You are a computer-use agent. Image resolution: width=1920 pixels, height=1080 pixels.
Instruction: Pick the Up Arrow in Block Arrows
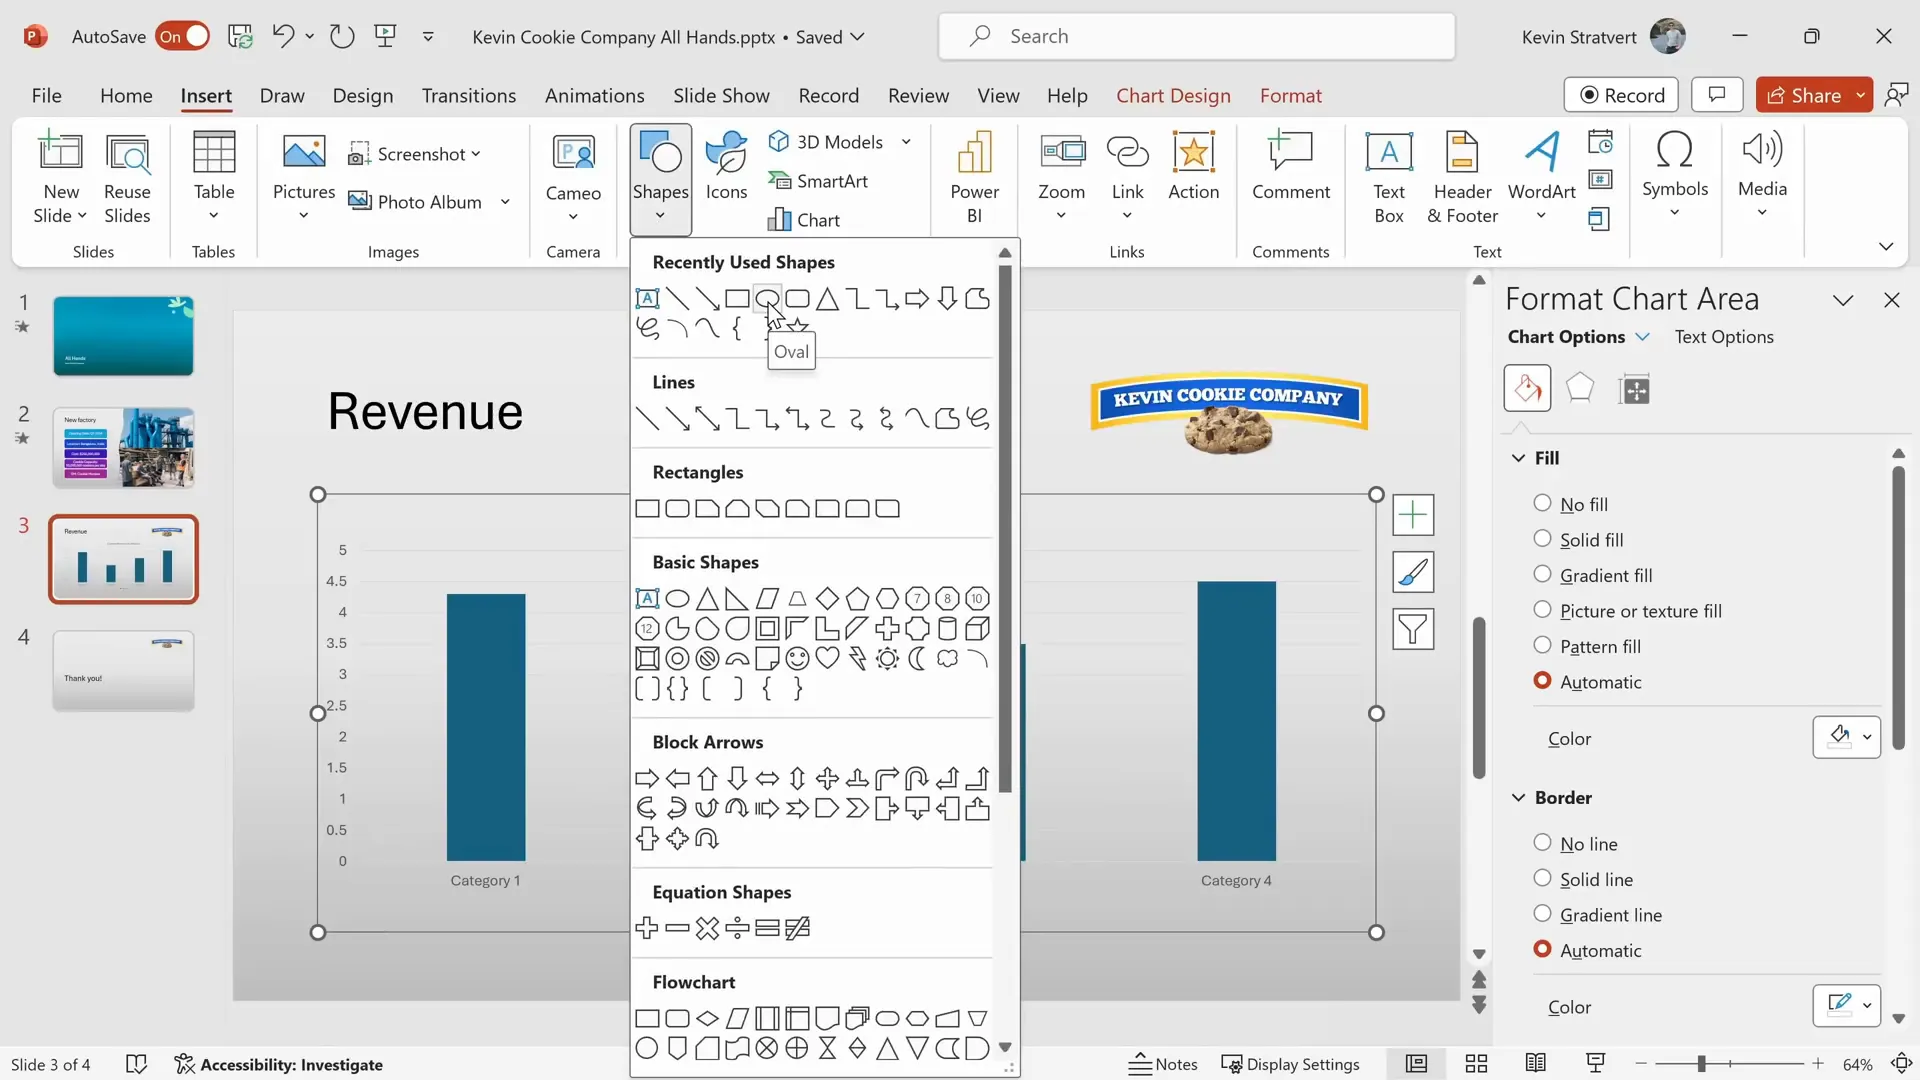click(707, 778)
